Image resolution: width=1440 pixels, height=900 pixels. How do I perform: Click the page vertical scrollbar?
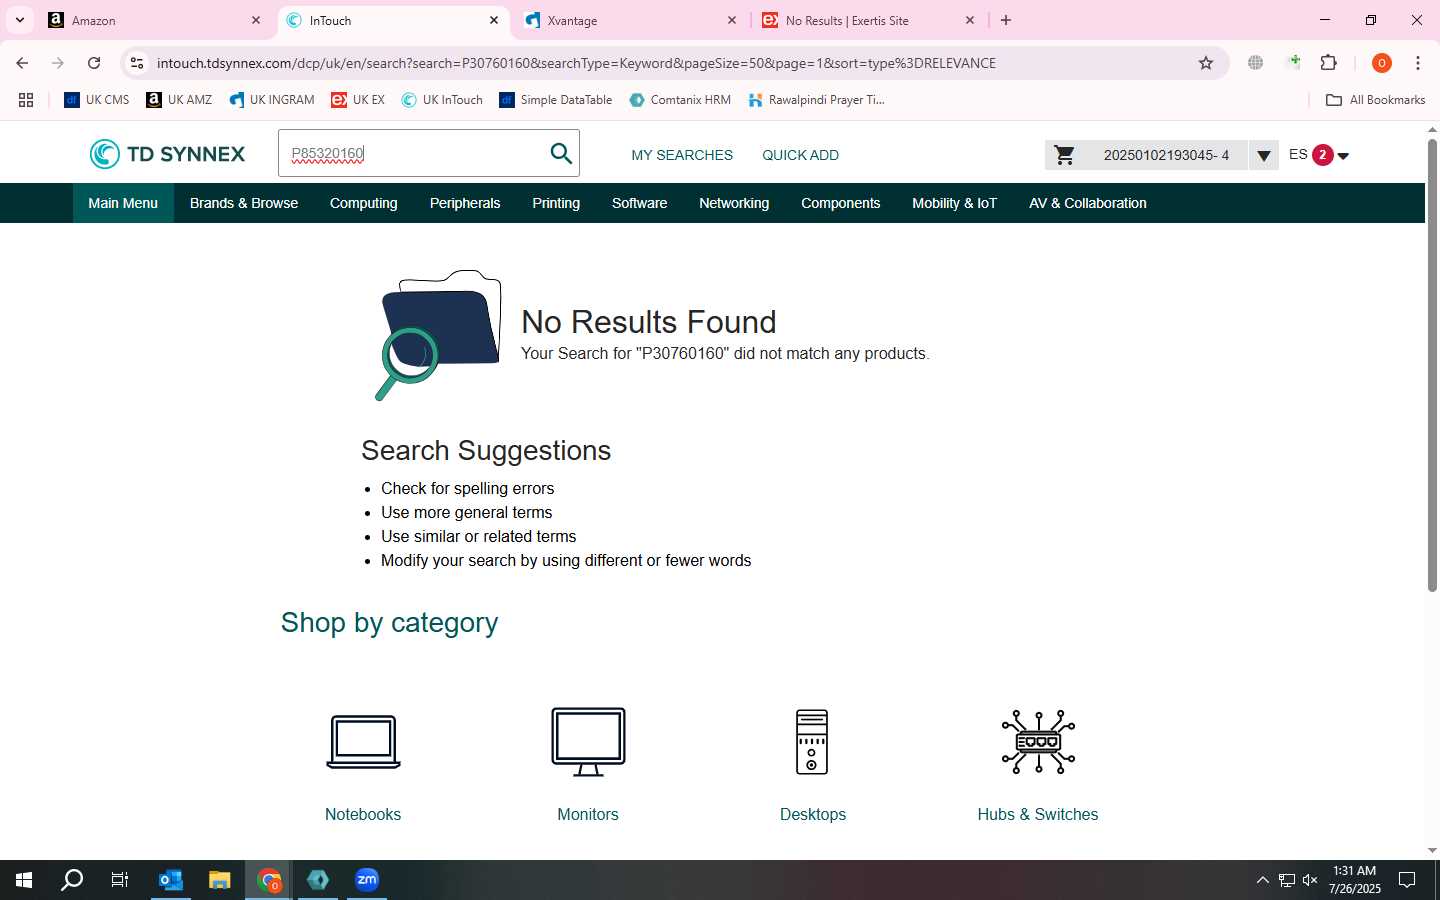pyautogui.click(x=1432, y=365)
